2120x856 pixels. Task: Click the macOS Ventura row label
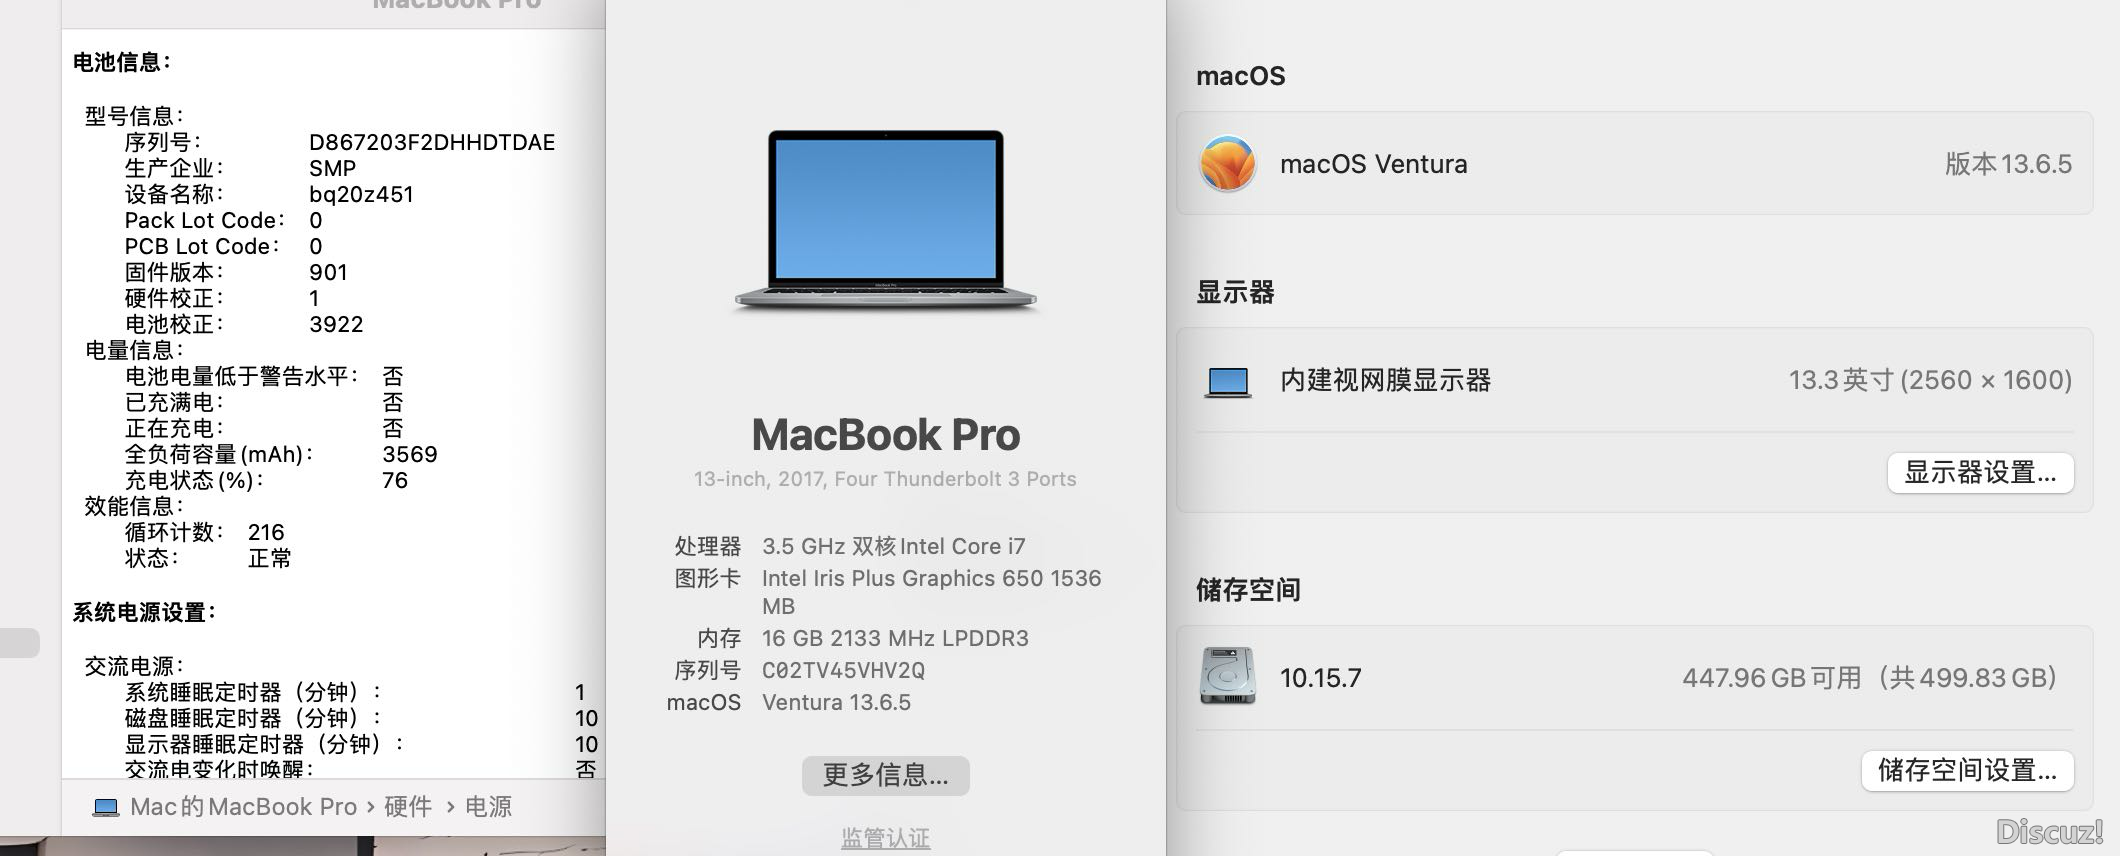coord(1374,164)
